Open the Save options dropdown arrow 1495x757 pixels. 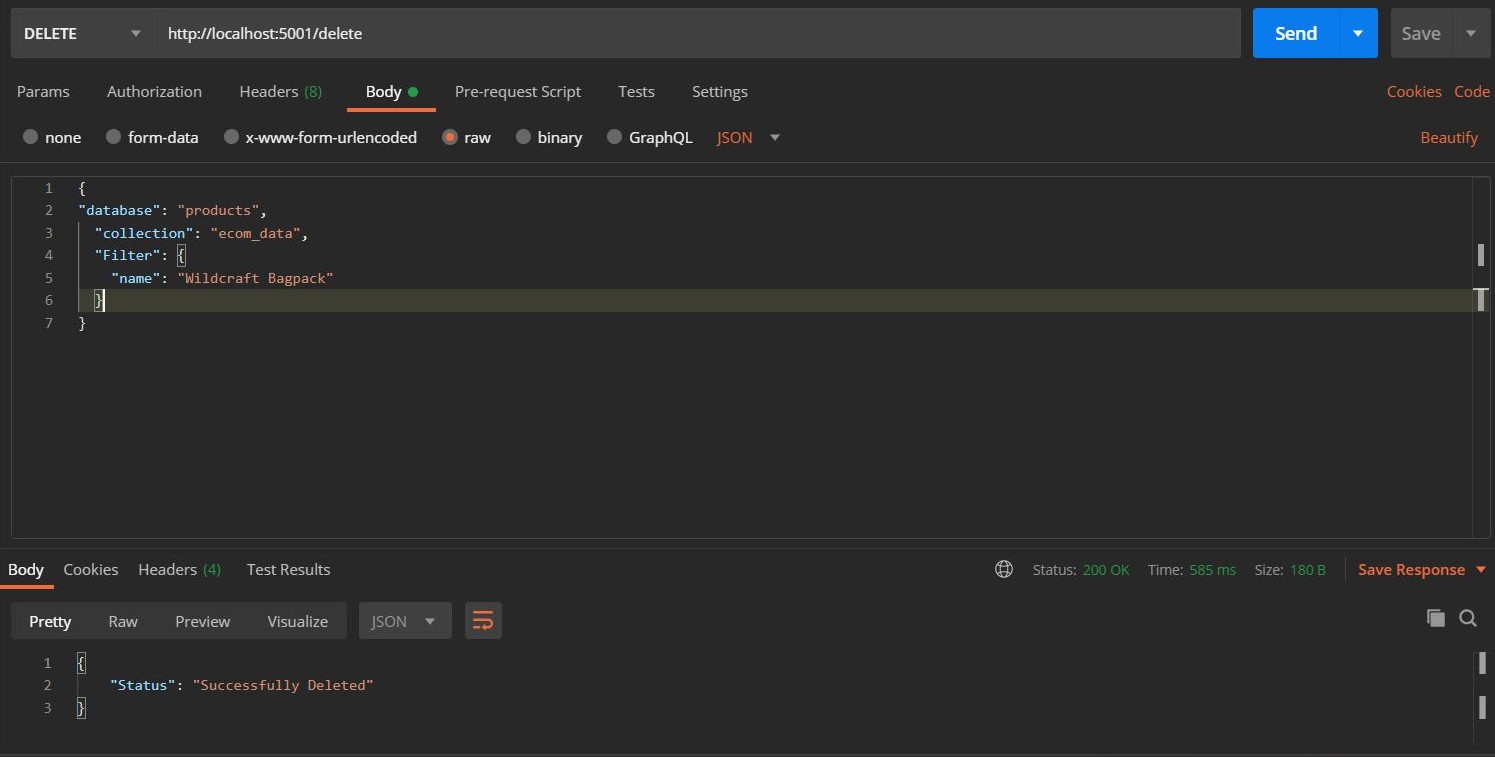pyautogui.click(x=1471, y=33)
